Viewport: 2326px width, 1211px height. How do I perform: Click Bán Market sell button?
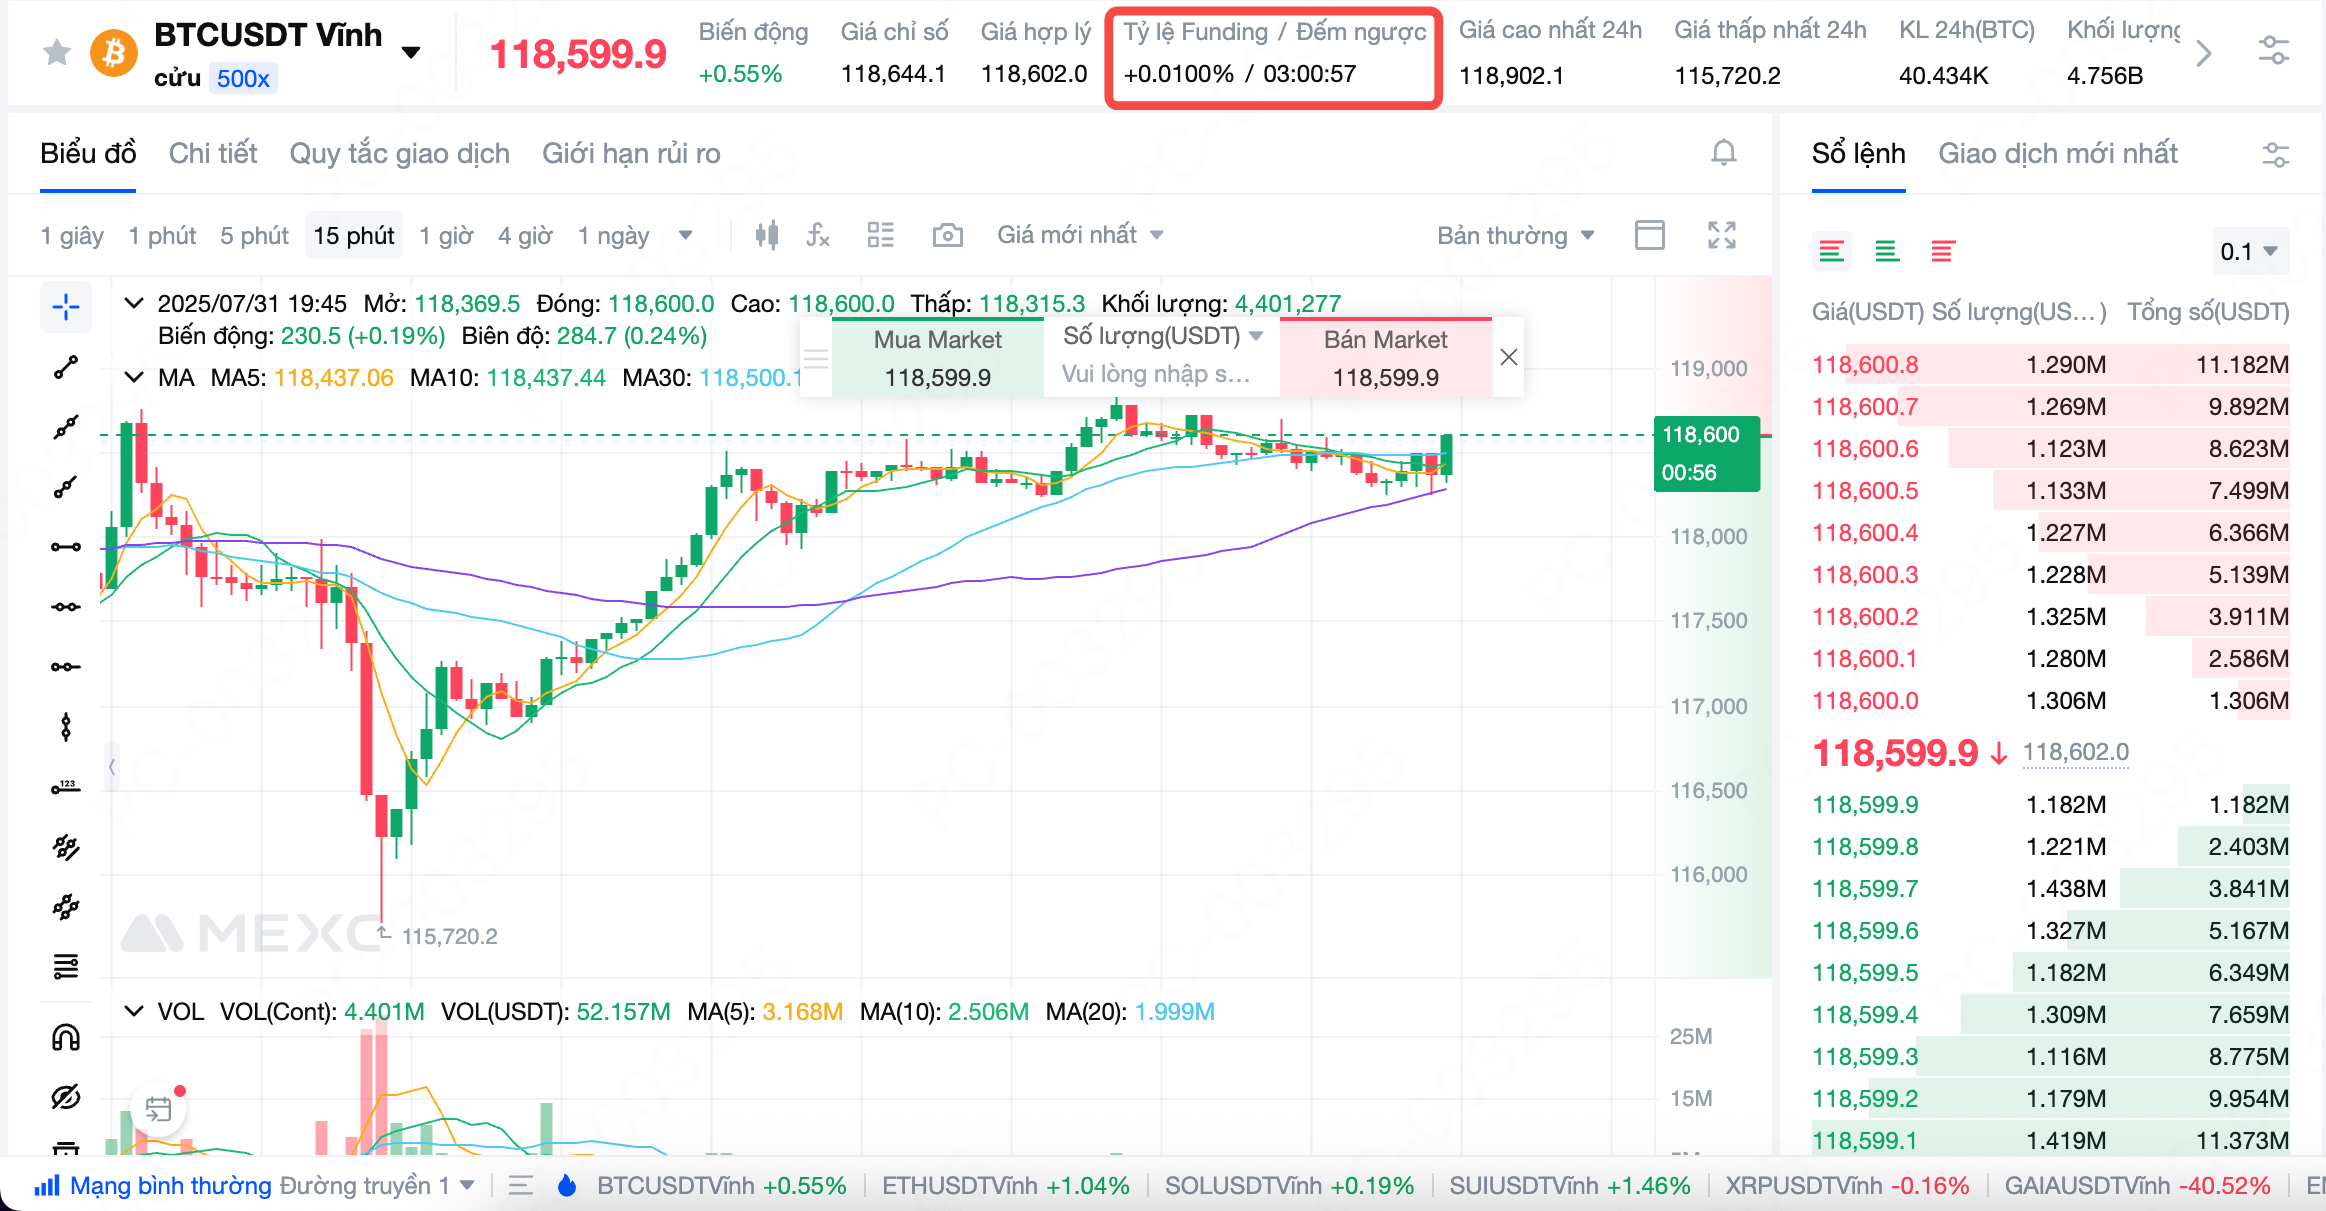(1385, 358)
